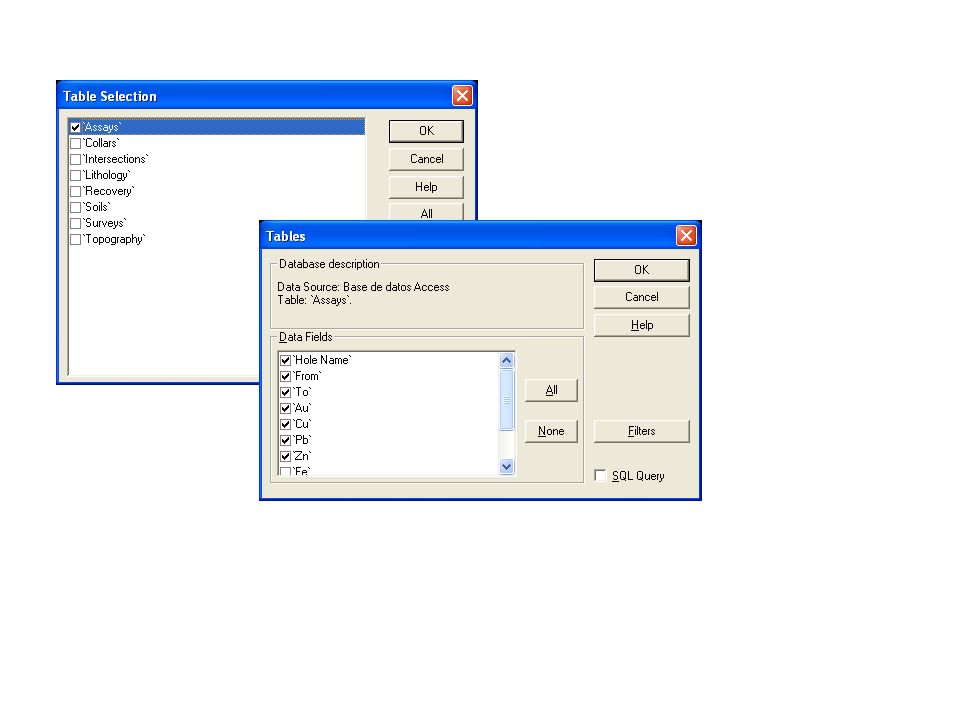The height and width of the screenshot is (720, 960).
Task: Click Cancel in Table Selection dialog
Action: (426, 159)
